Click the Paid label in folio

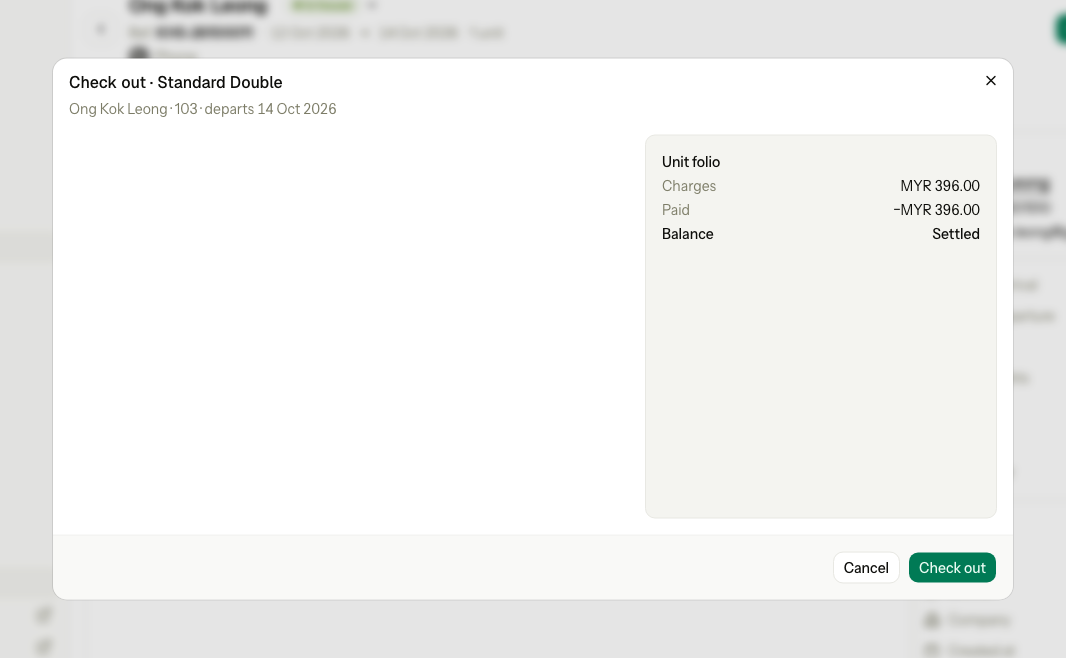pyautogui.click(x=676, y=209)
